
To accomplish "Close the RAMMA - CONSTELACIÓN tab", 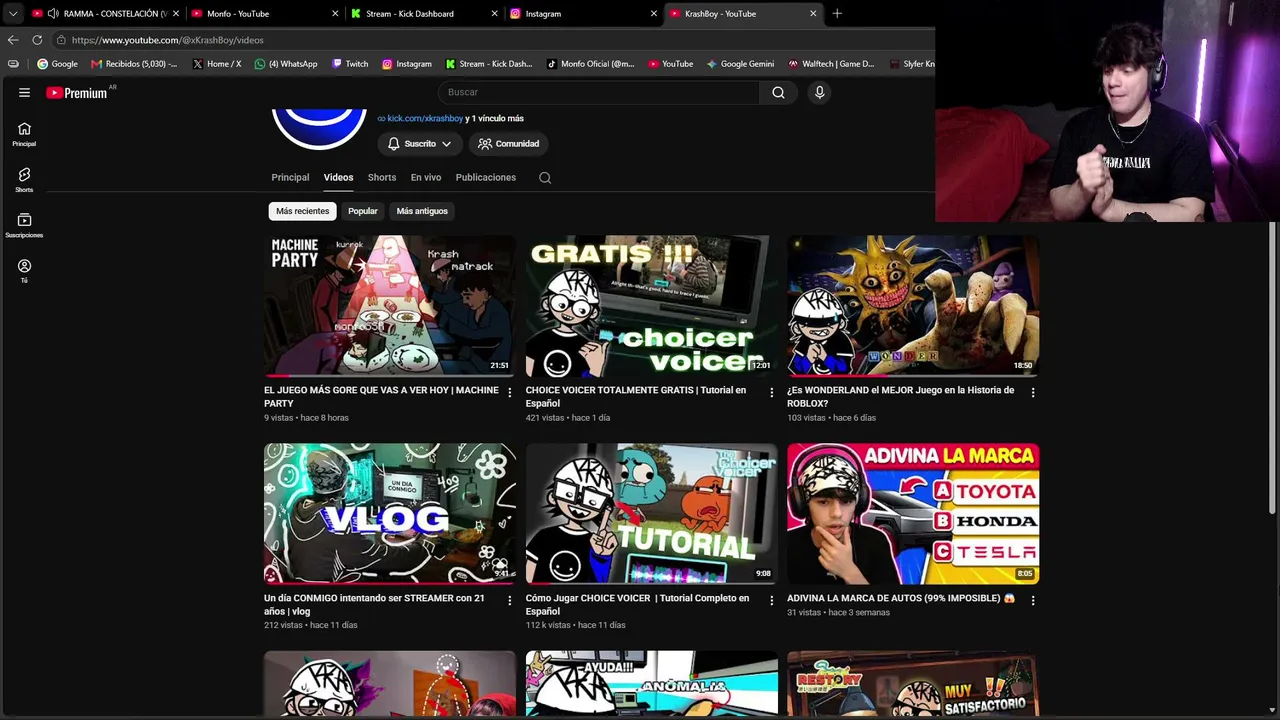I will coord(175,14).
